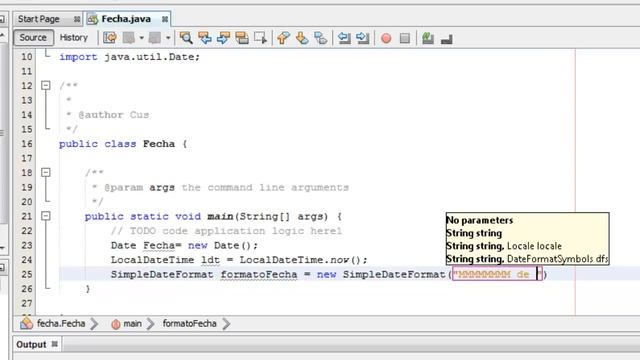Click inside the SimpleDateFormat pattern string
Screen dimensions: 640x360
click(x=497, y=274)
